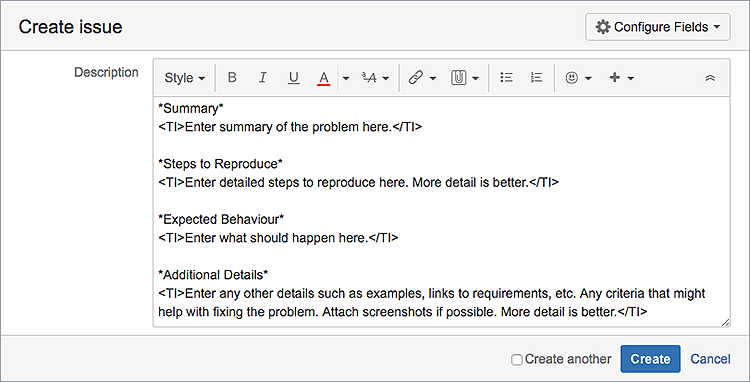This screenshot has width=750, height=382.
Task: Click the '*Additional Details*' line
Action: 213,275
